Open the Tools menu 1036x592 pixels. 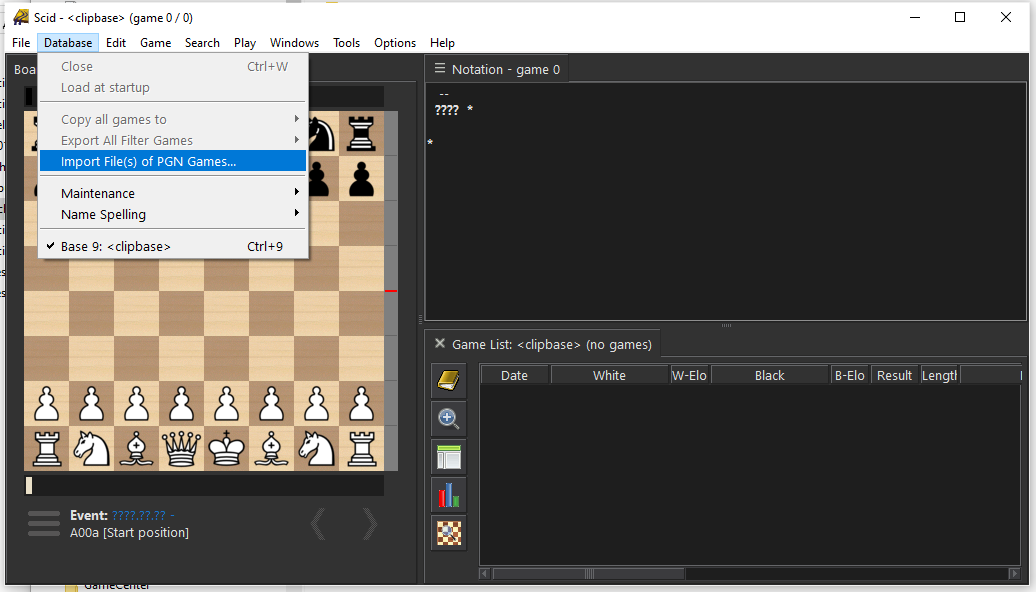[x=346, y=43]
